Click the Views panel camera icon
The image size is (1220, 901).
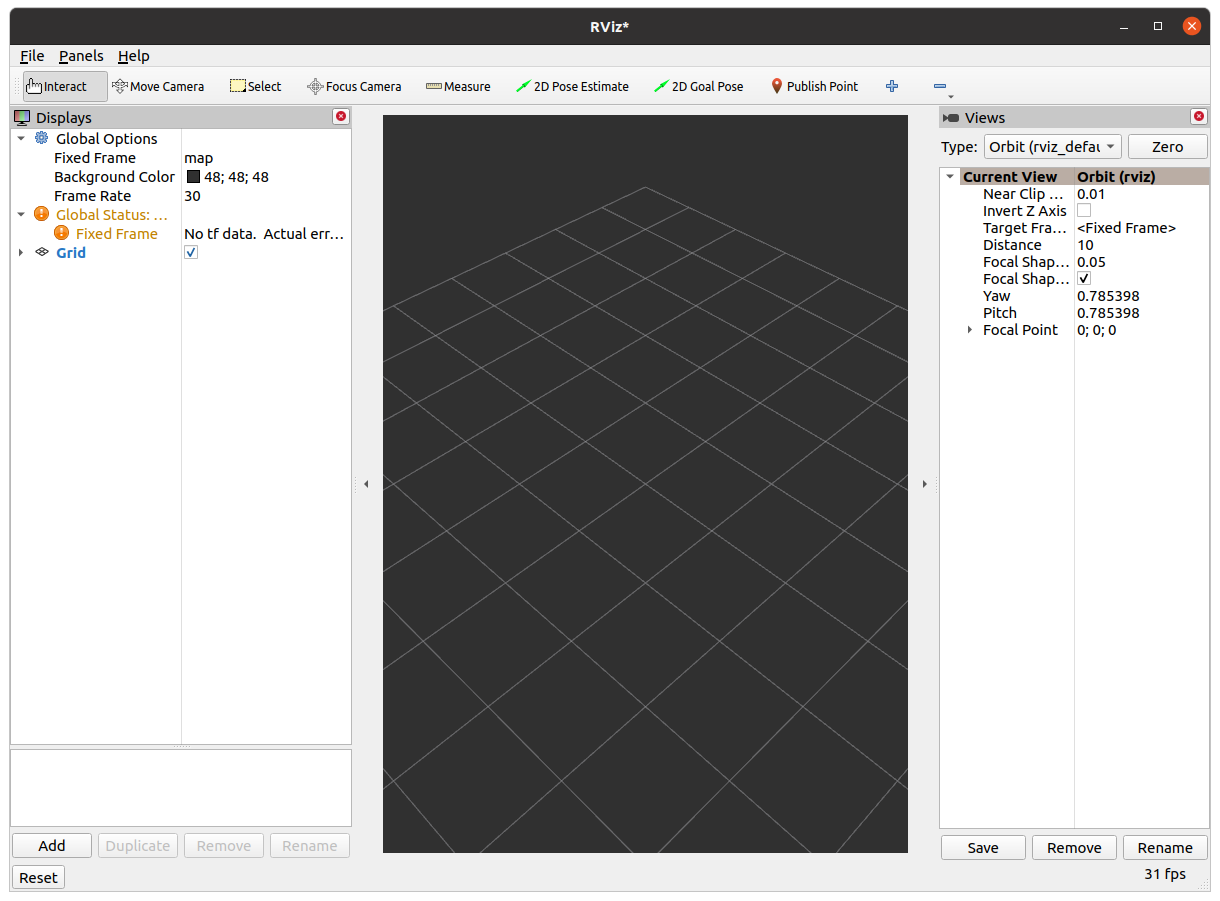(x=952, y=118)
